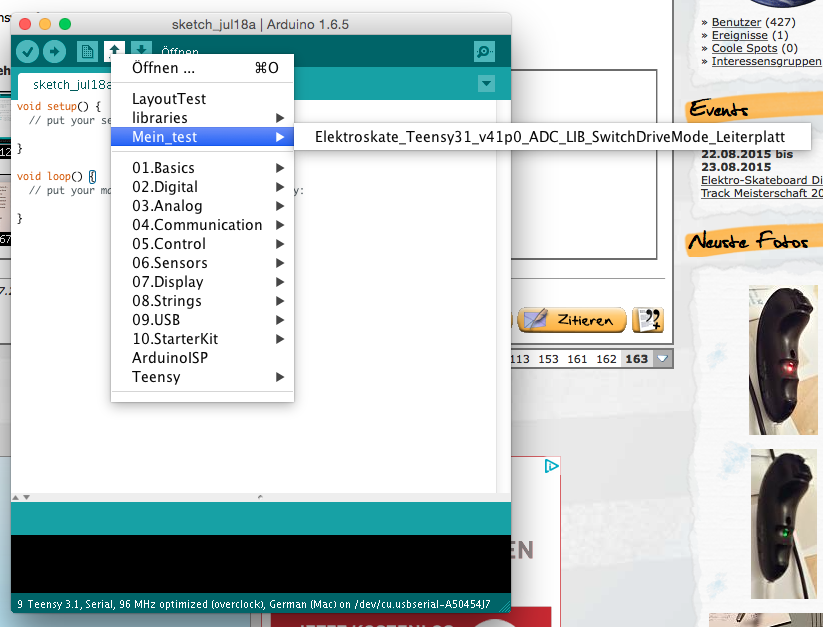This screenshot has width=823, height=627.
Task: Click the AdChoices icon on the advertisement
Action: (551, 466)
